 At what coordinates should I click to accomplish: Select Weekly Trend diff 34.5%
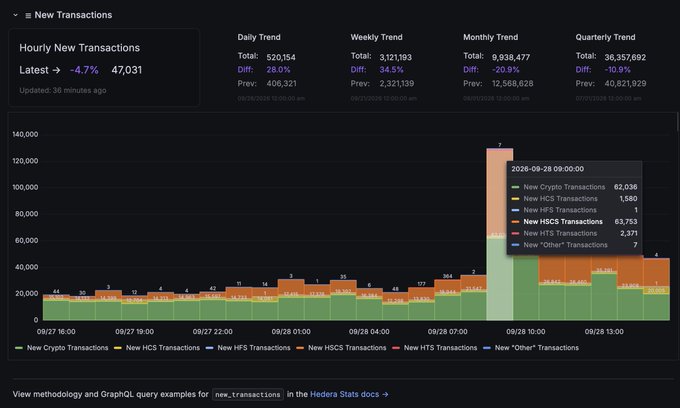[x=391, y=69]
